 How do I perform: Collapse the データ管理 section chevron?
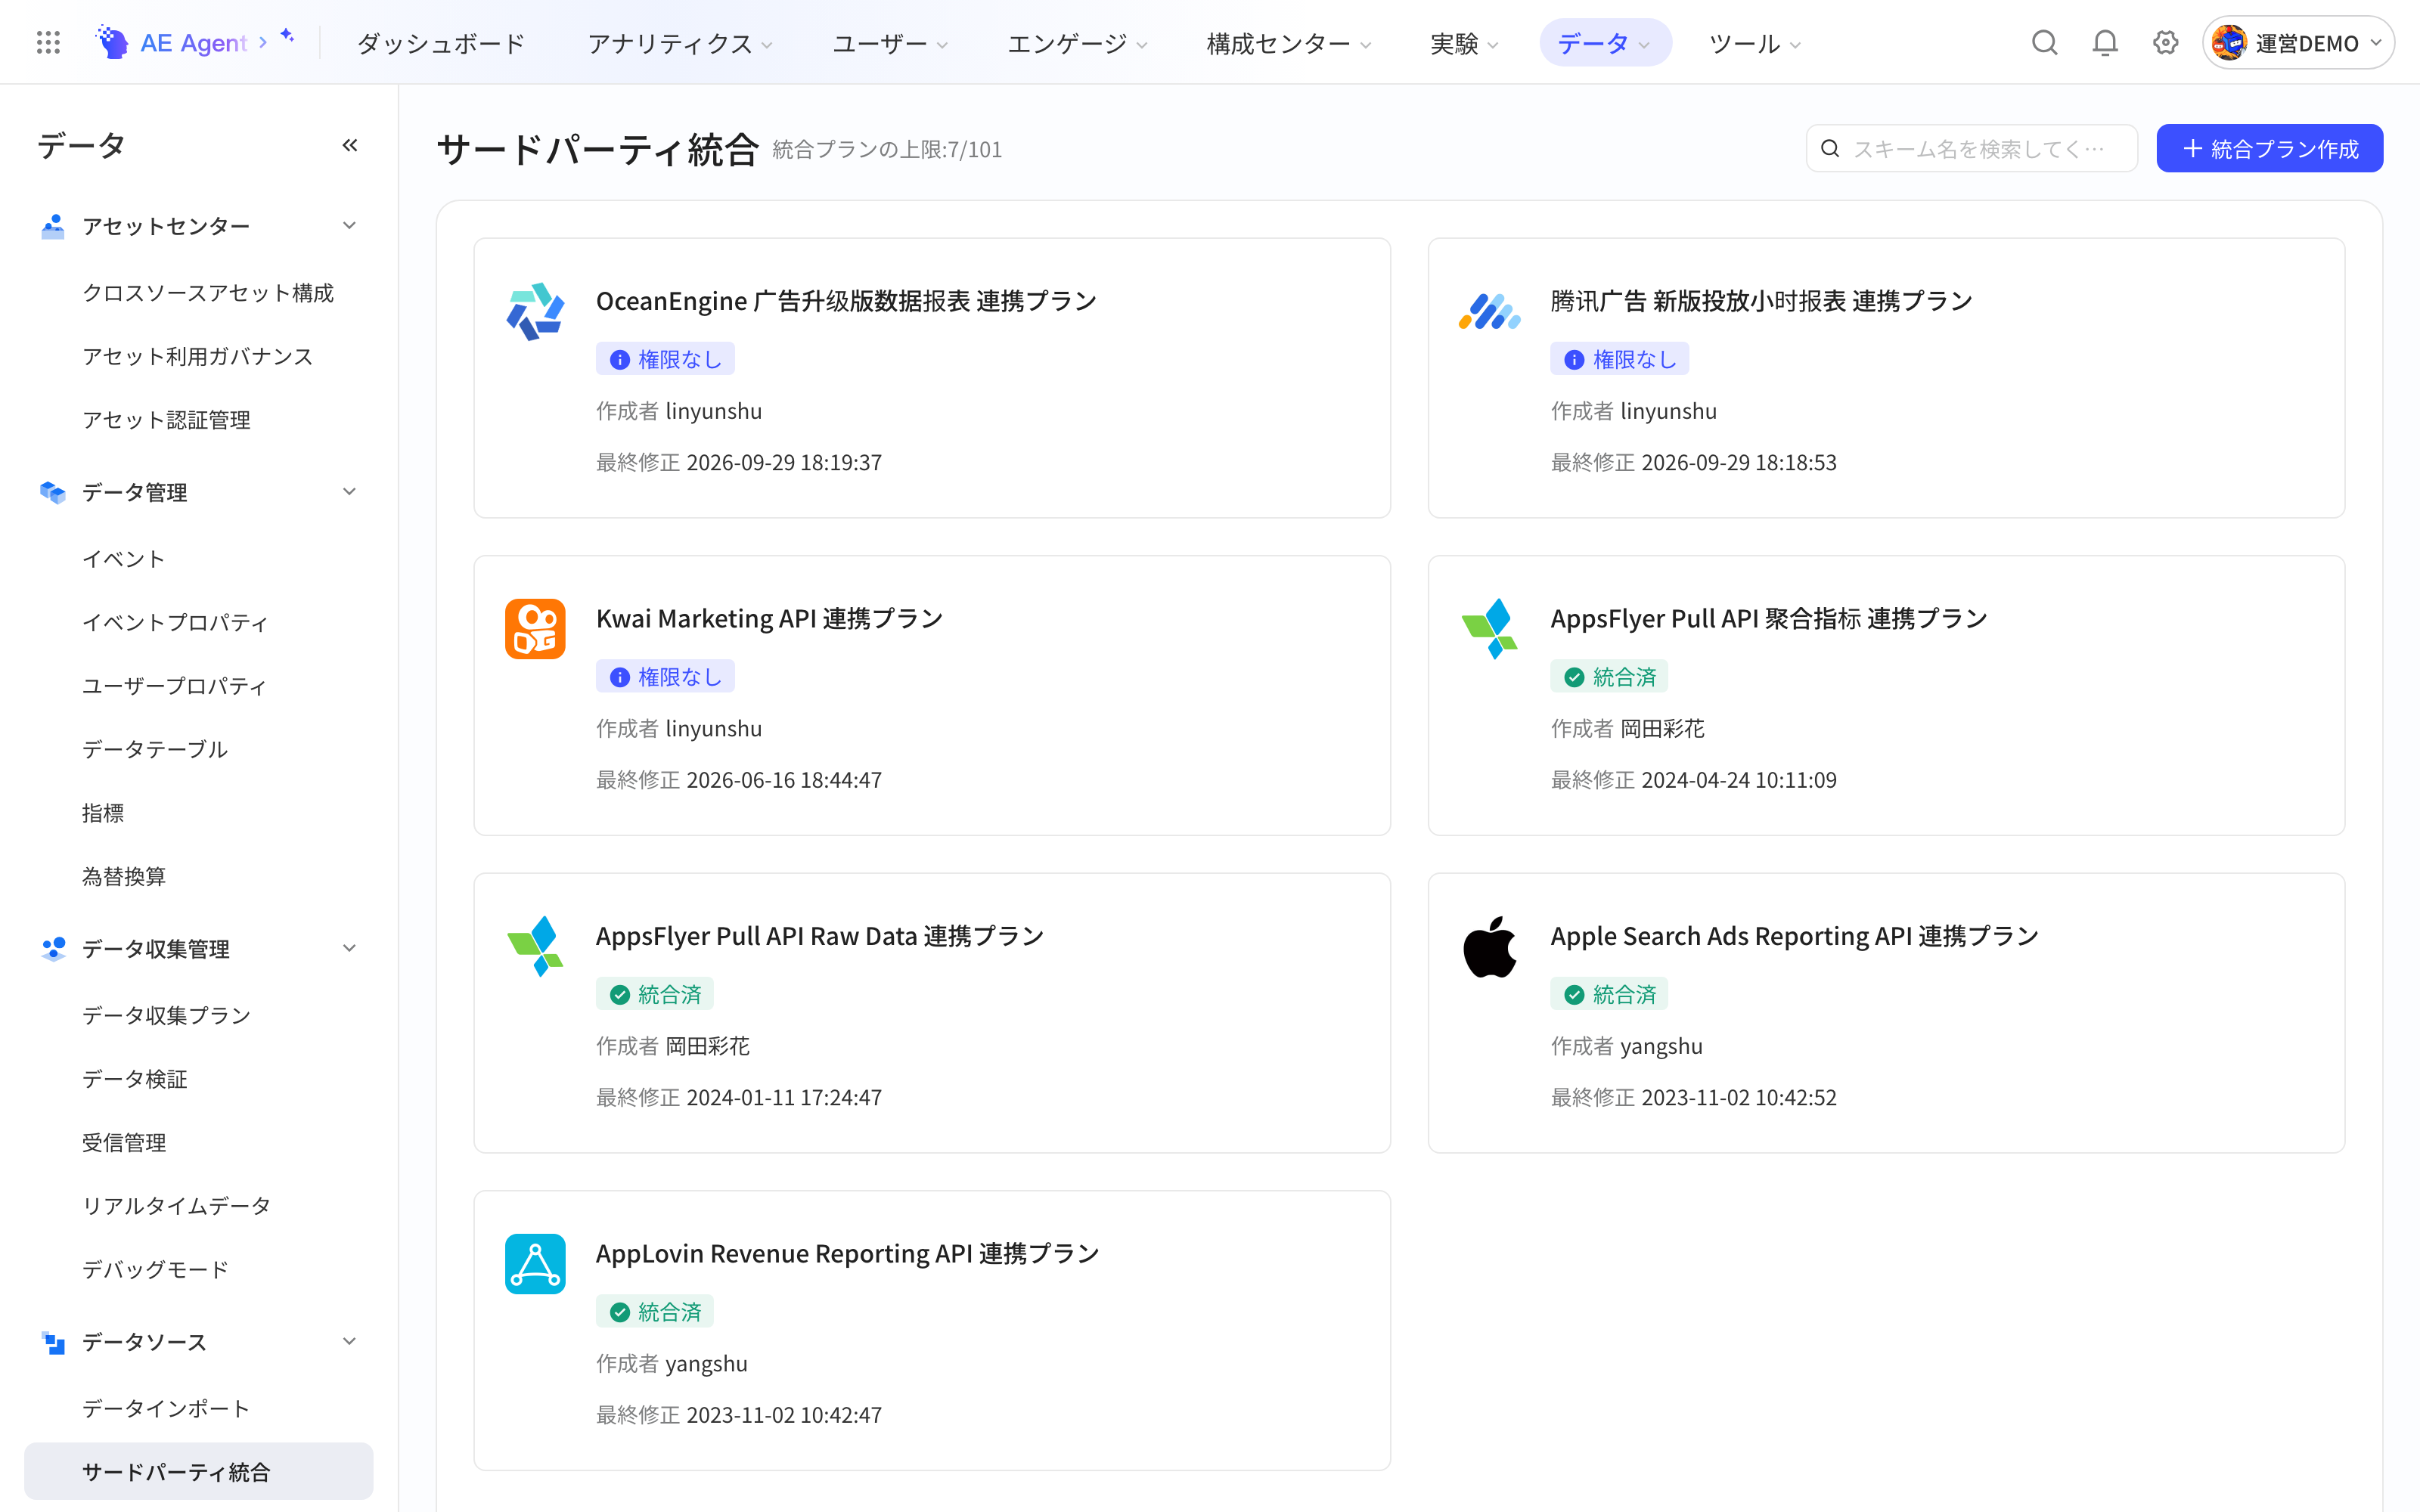349,491
